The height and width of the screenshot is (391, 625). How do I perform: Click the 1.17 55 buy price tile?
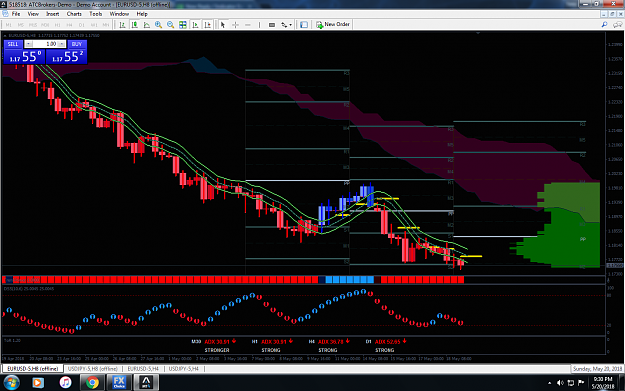(x=67, y=57)
